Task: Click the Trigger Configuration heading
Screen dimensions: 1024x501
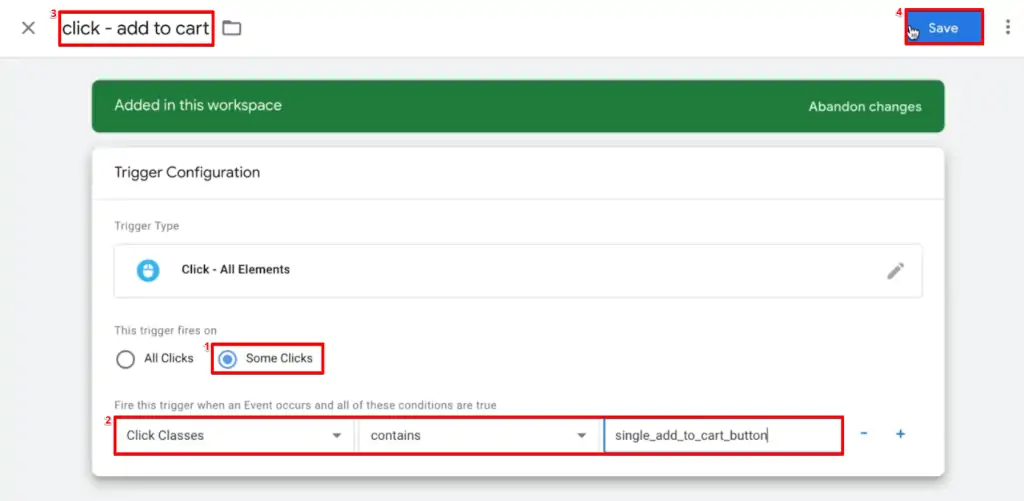Action: click(187, 172)
